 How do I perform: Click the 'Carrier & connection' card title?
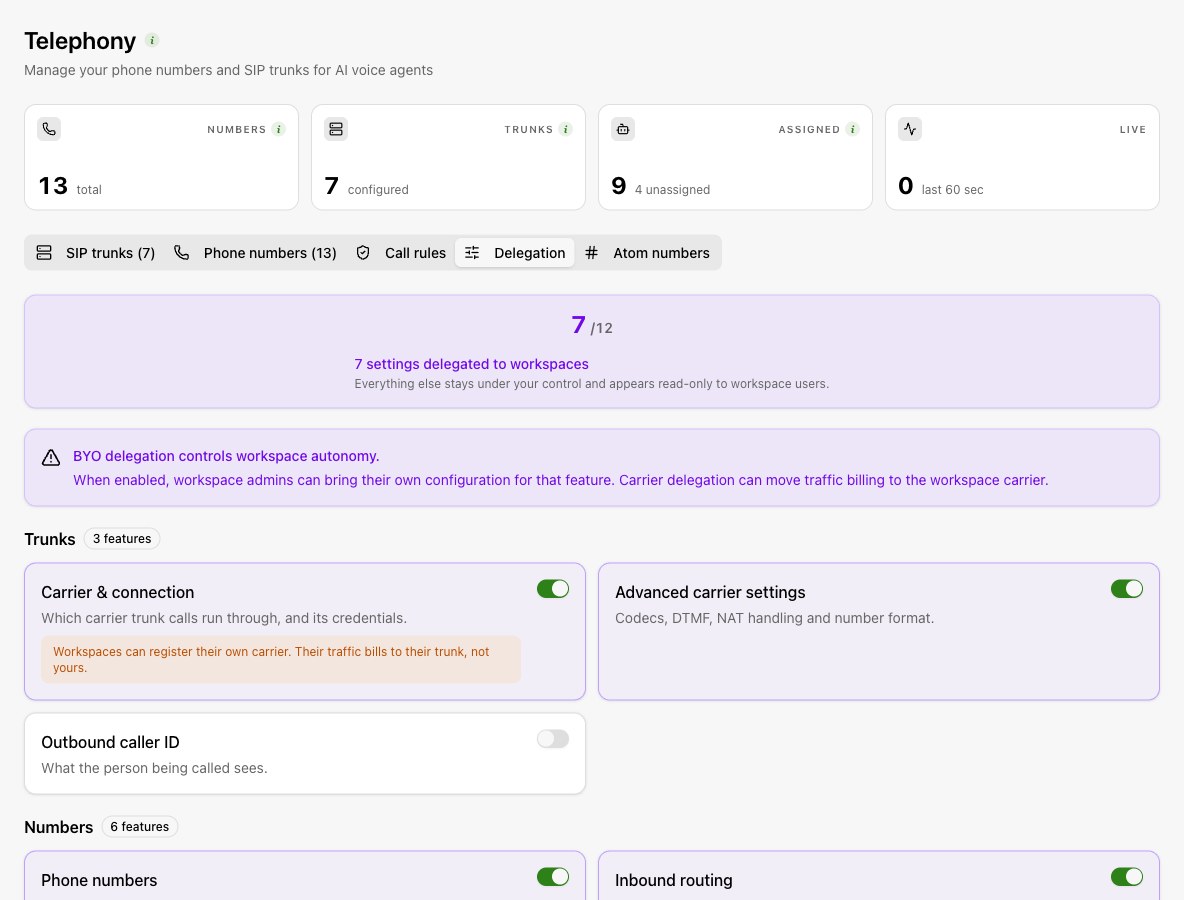click(118, 592)
